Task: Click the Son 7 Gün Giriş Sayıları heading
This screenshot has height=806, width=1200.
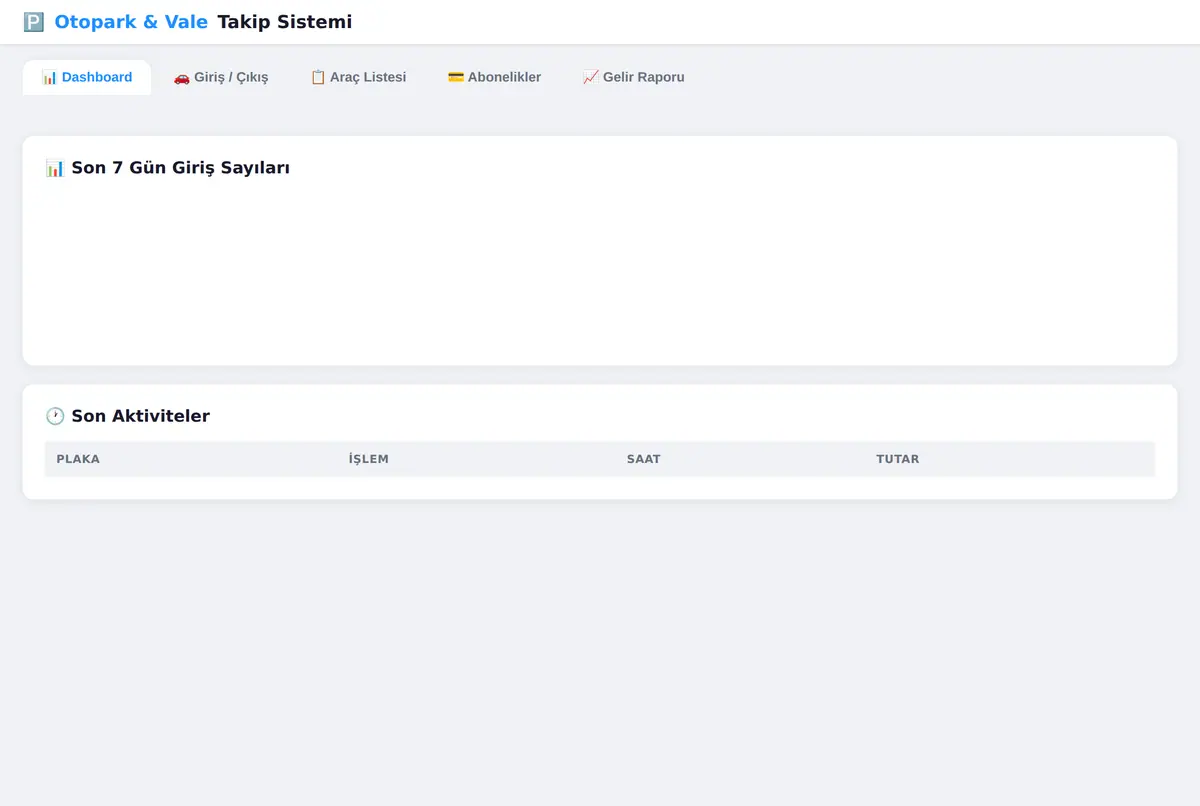Action: pyautogui.click(x=168, y=168)
